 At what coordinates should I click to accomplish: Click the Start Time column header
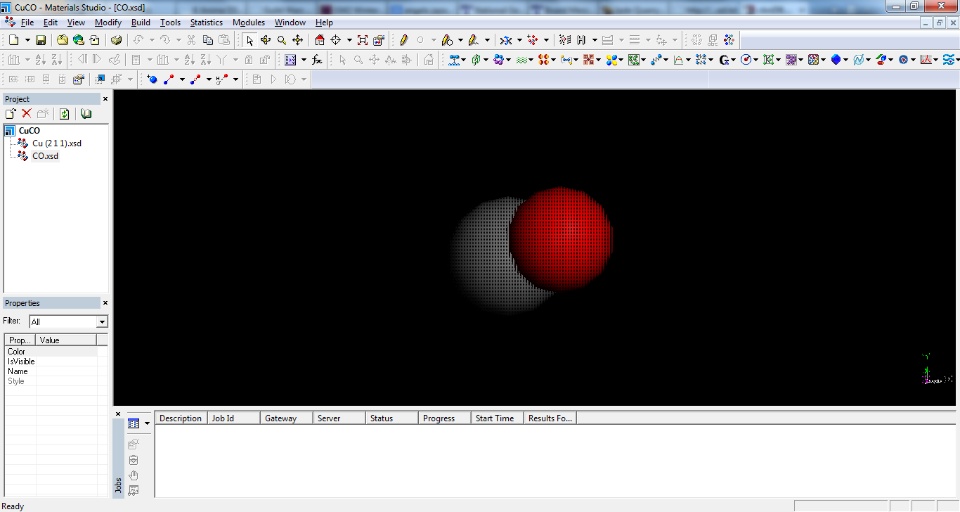coord(497,418)
